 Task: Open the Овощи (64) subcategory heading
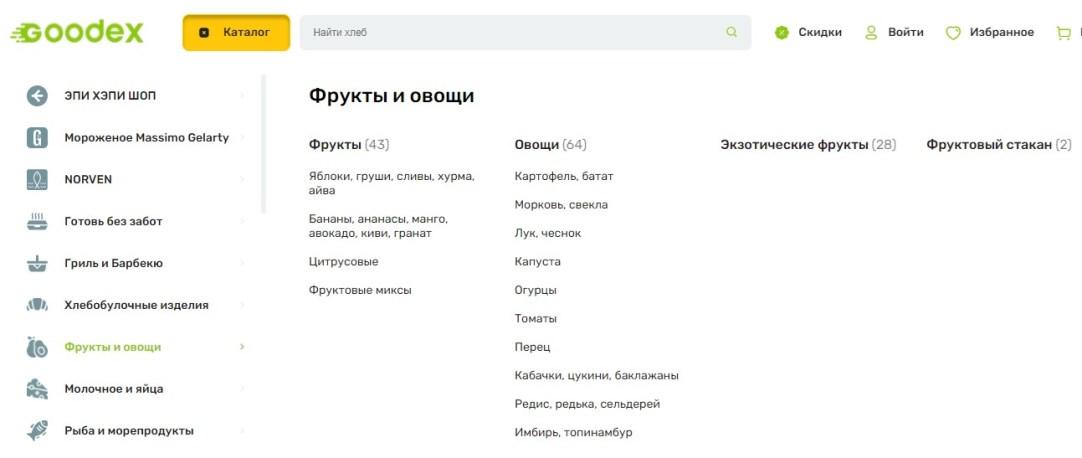[x=551, y=145]
